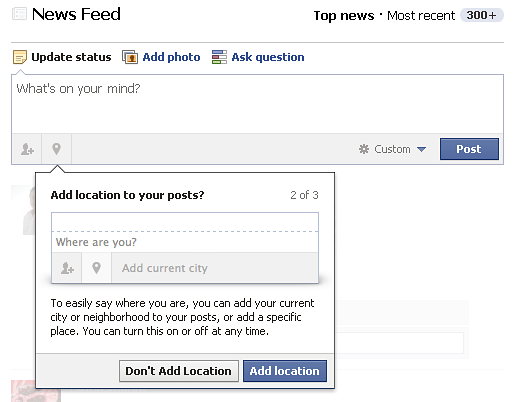The width and height of the screenshot is (515, 402).
Task: Confirm with the Add location button
Action: pos(285,371)
